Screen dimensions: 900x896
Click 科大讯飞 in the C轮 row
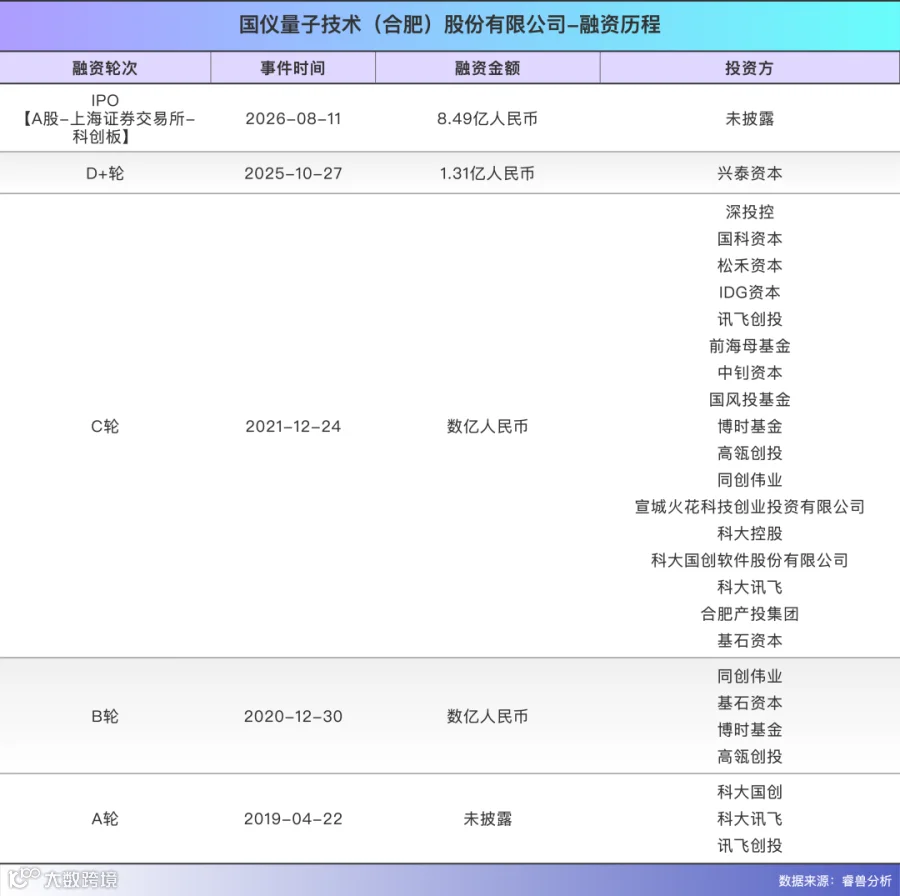click(x=750, y=587)
